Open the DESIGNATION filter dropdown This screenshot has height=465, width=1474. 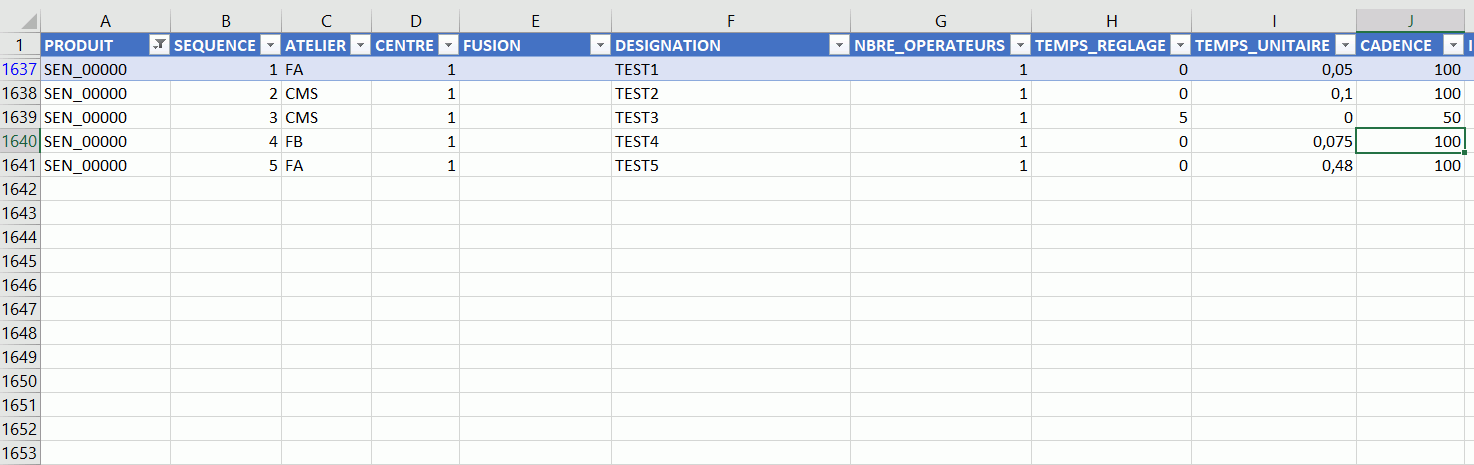pyautogui.click(x=839, y=45)
